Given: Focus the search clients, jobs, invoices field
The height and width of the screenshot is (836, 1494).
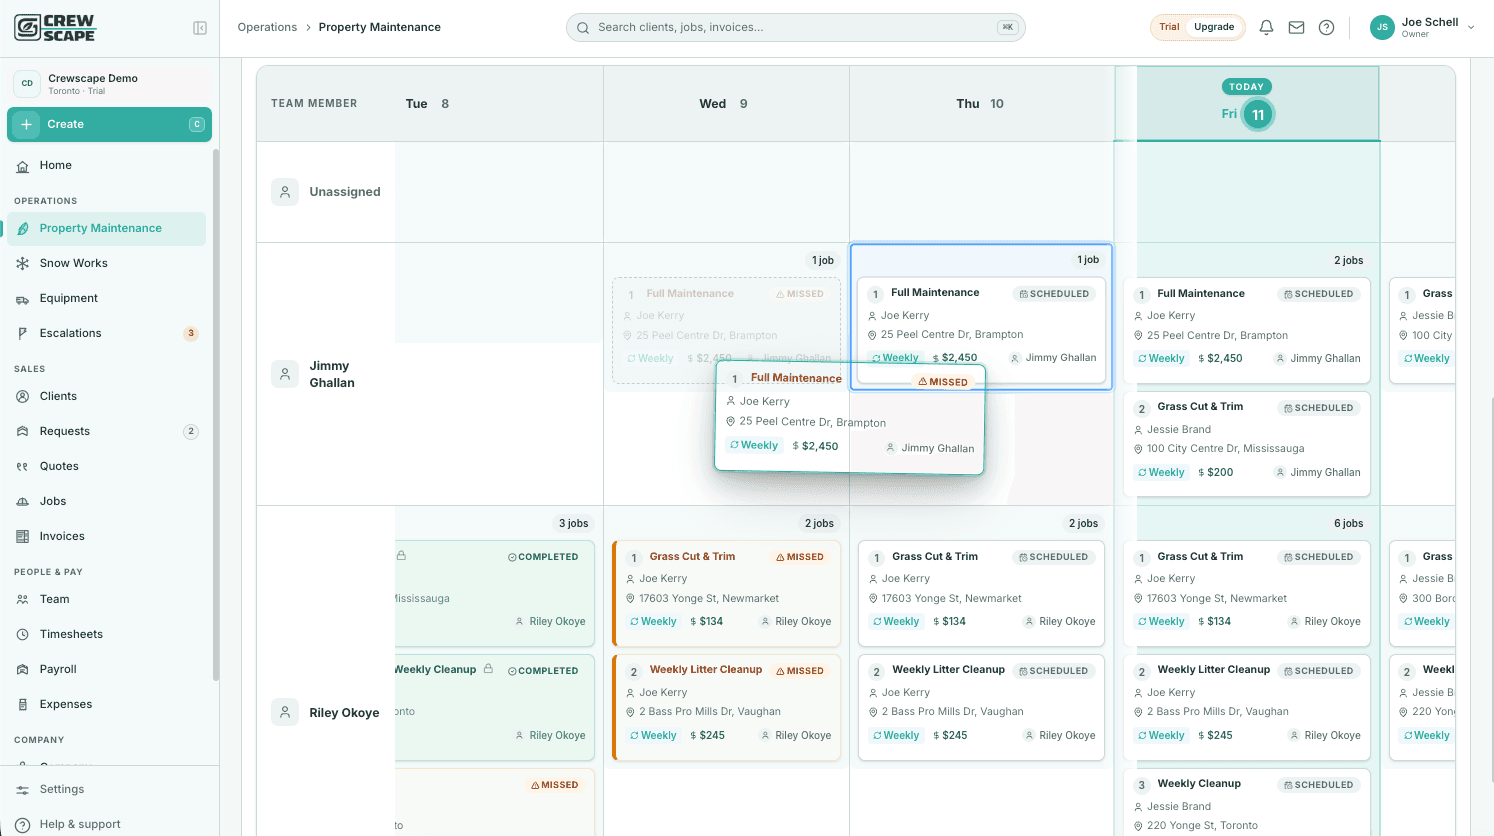Looking at the screenshot, I should tap(795, 27).
